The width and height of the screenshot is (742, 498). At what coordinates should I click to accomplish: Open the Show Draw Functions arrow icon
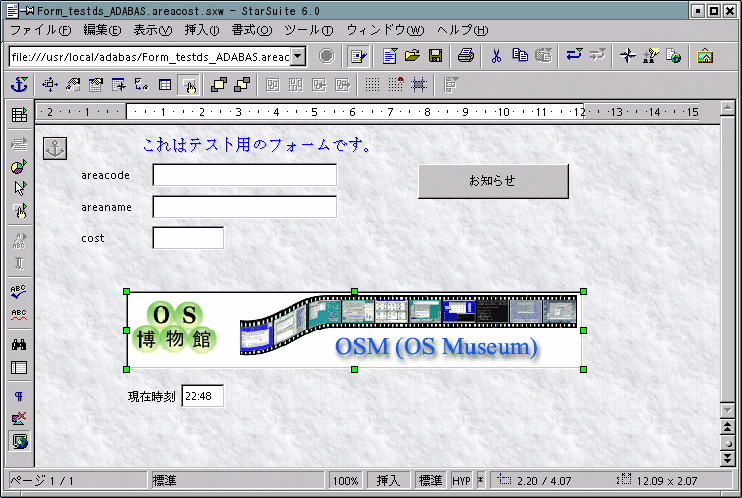(19, 188)
